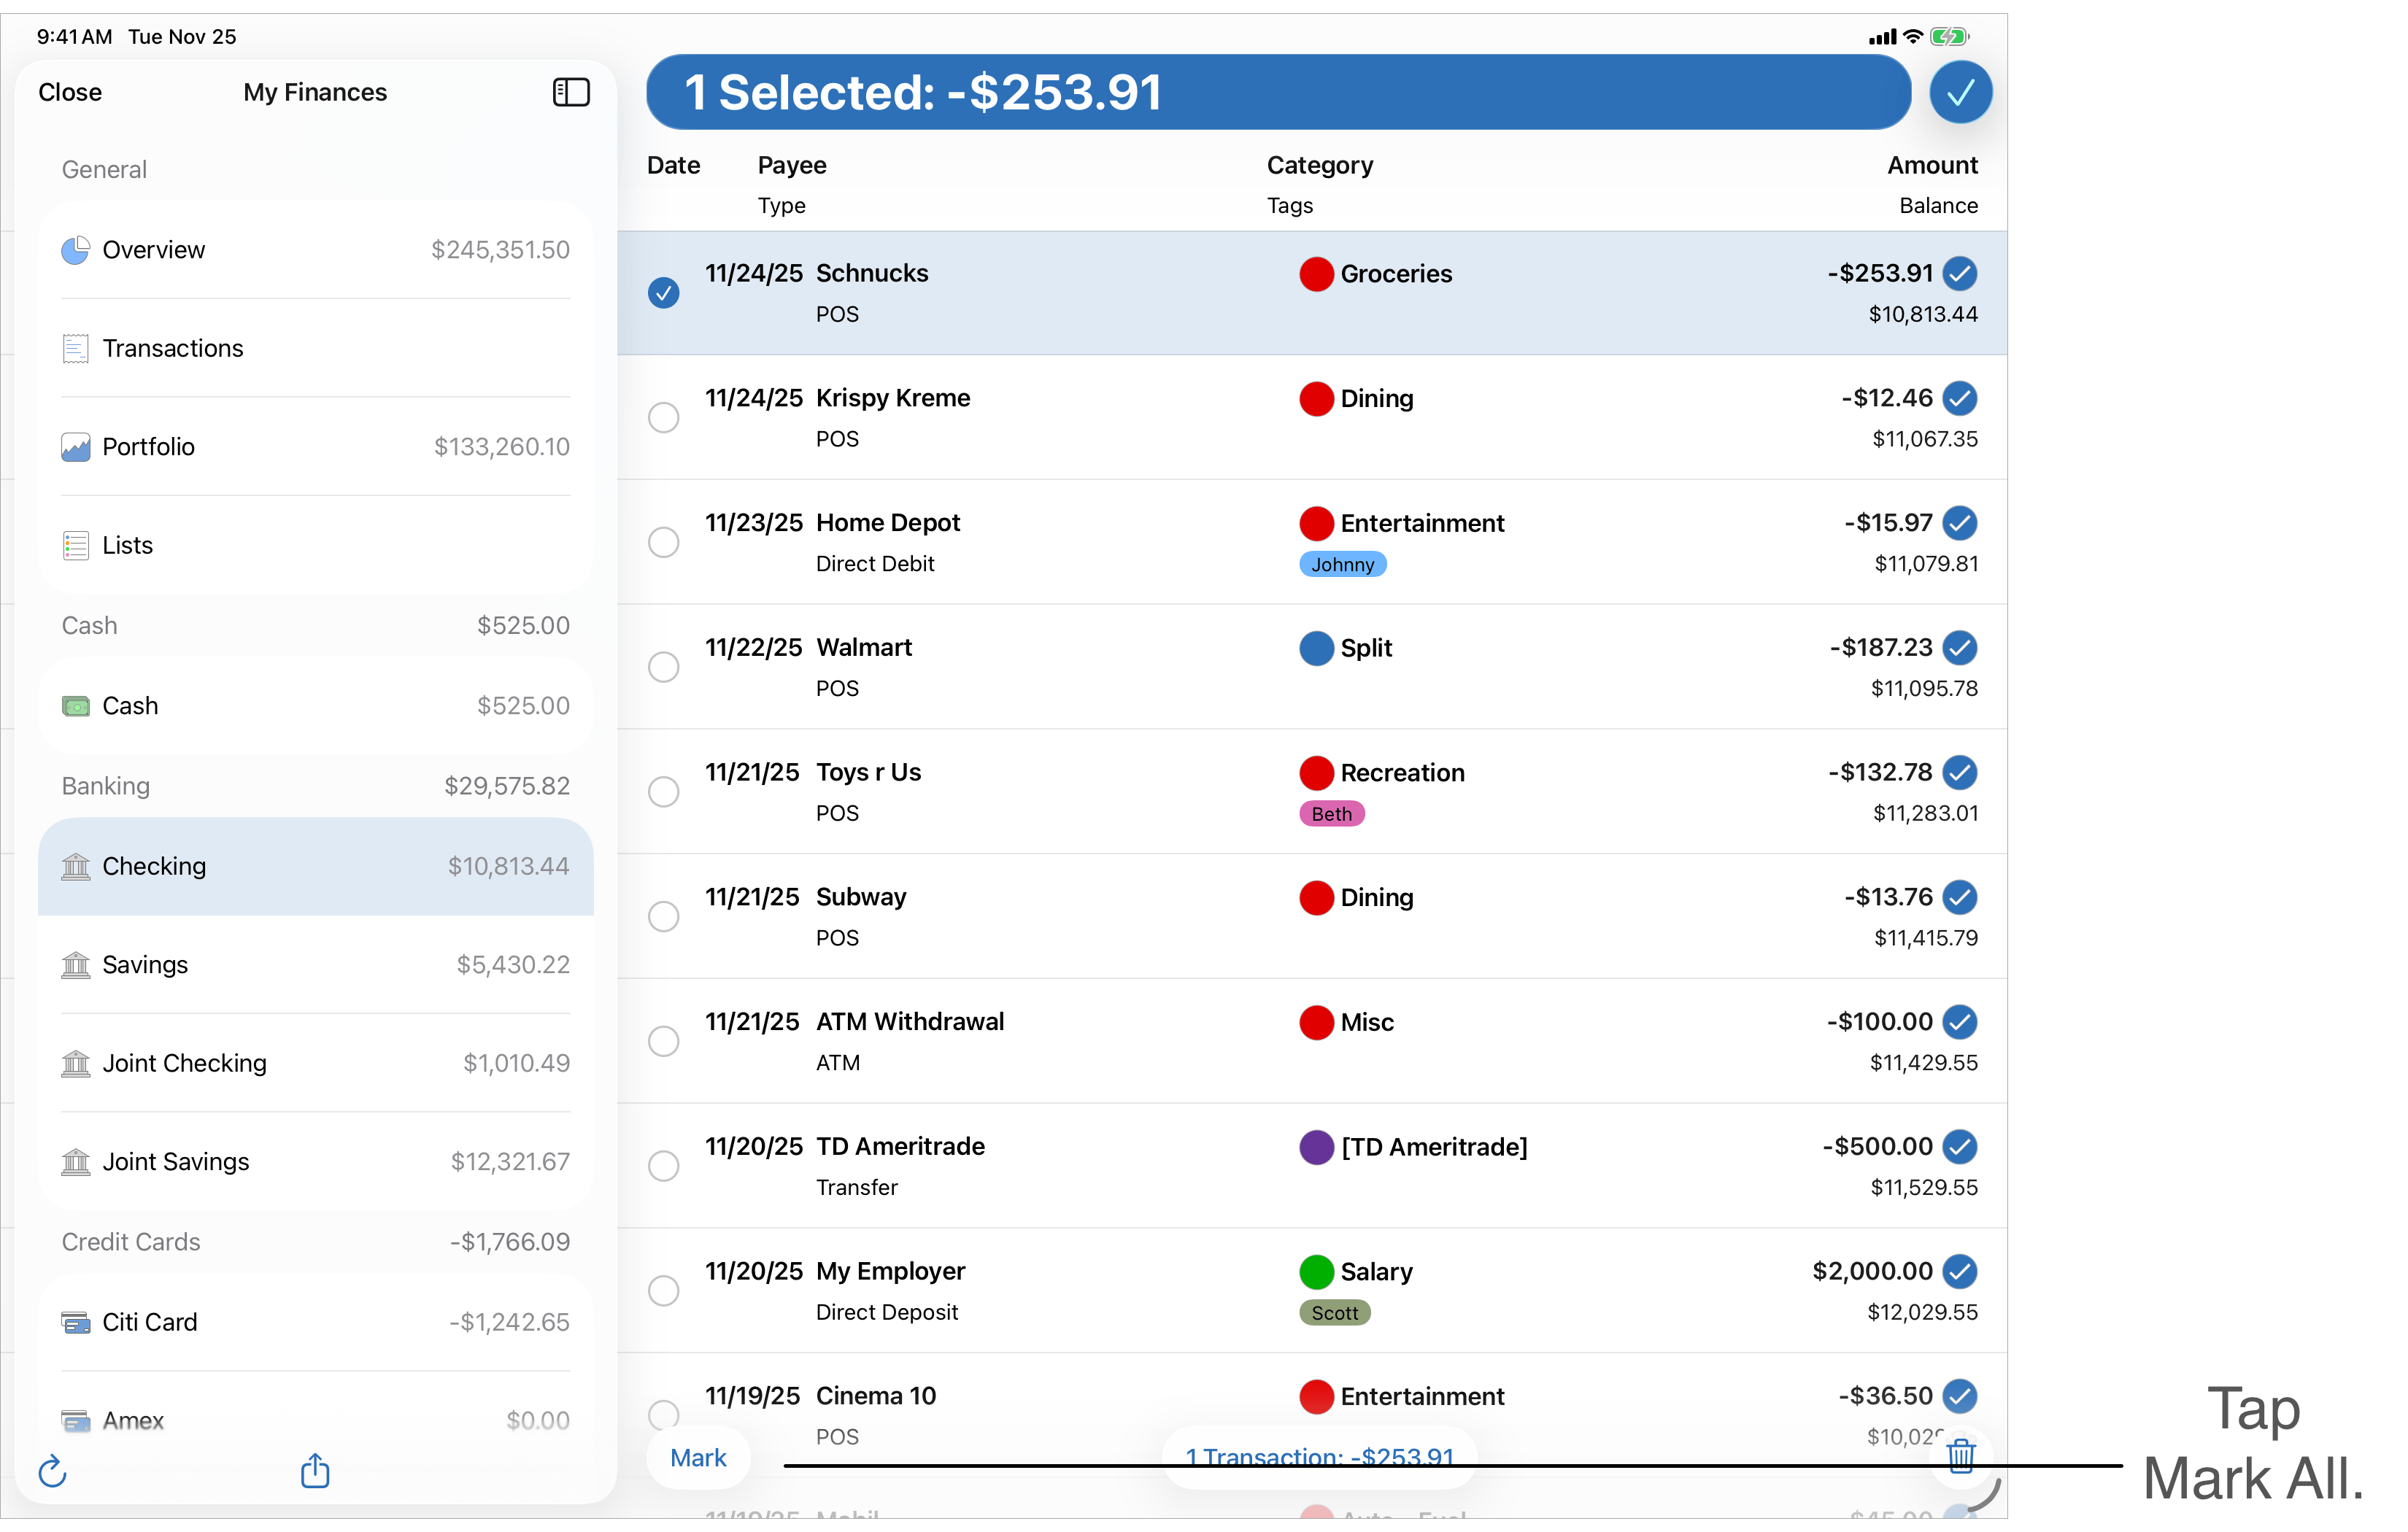Open Overview via its pie chart icon
Image resolution: width=2408 pixels, height=1532 pixels.
76,250
